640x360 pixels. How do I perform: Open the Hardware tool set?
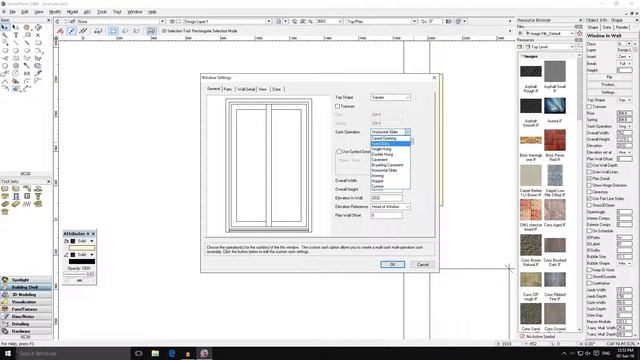coord(26,331)
